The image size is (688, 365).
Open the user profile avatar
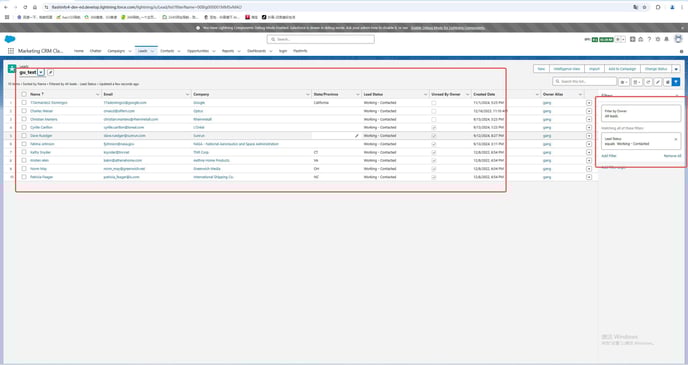pyautogui.click(x=678, y=39)
